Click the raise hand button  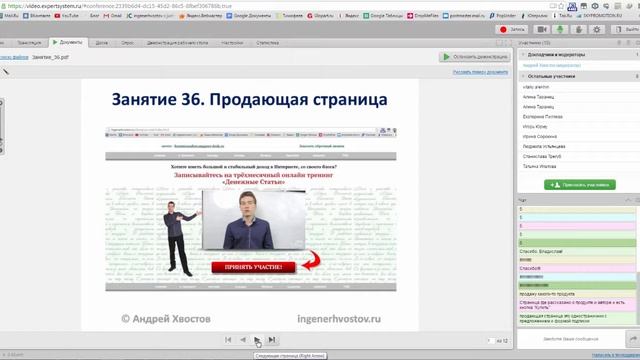[578, 29]
